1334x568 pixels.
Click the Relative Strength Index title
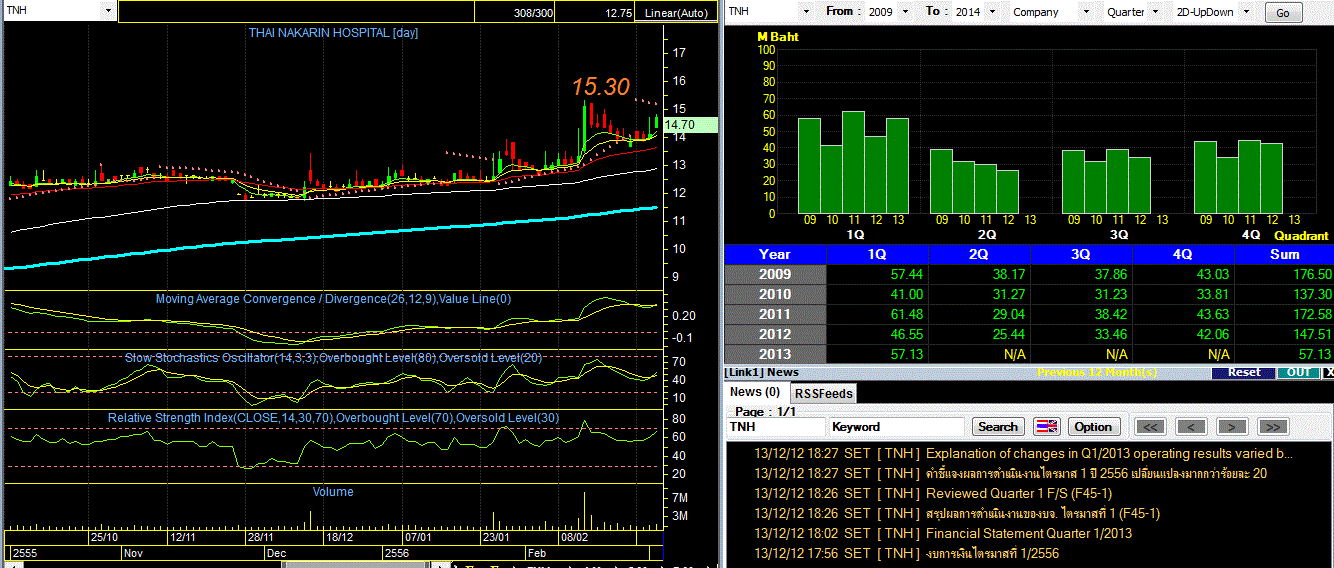(x=332, y=417)
